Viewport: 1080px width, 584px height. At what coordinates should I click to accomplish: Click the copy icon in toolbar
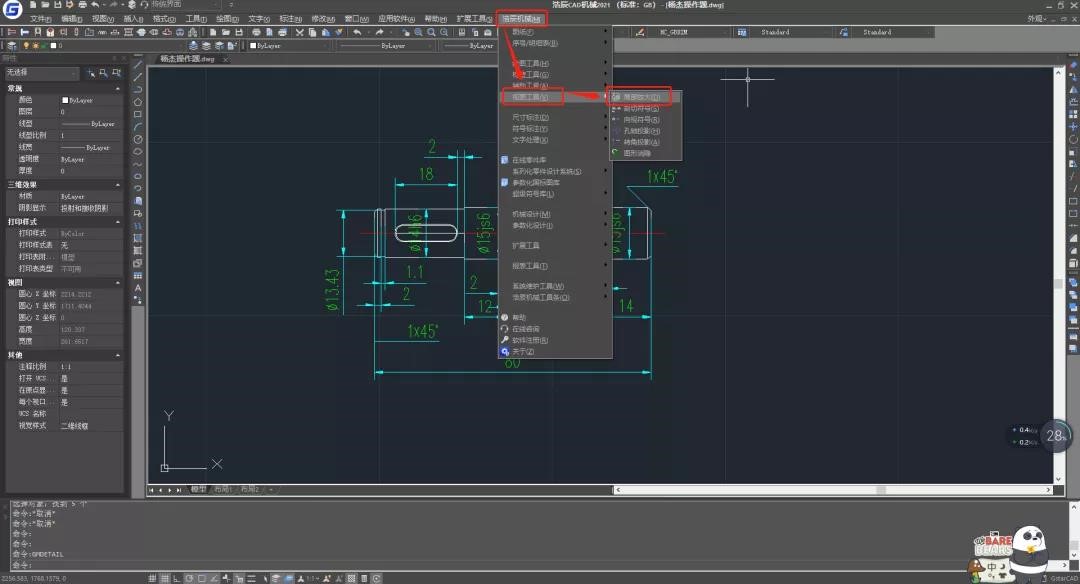312,32
